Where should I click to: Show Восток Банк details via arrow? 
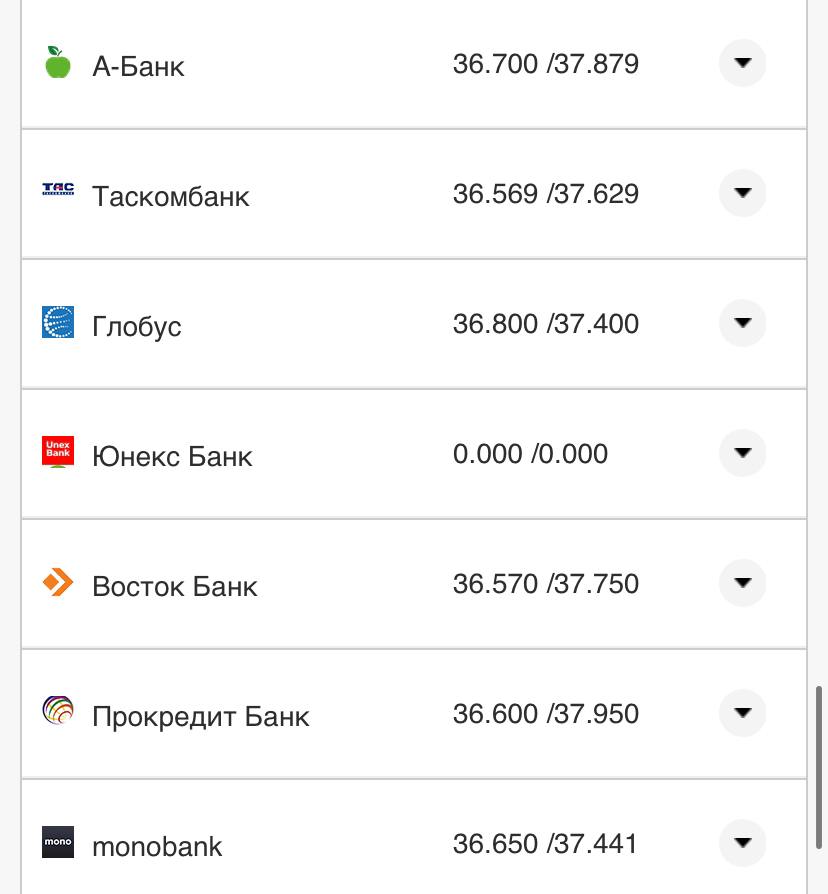click(x=742, y=583)
